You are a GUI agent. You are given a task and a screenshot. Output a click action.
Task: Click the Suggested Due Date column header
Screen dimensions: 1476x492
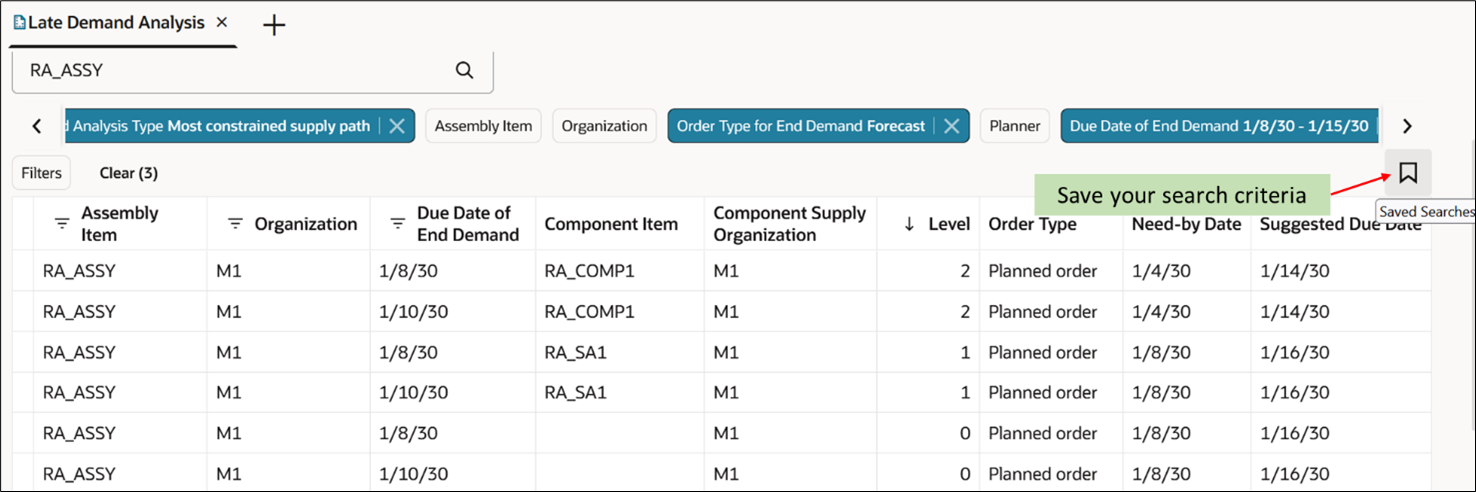tap(1340, 224)
